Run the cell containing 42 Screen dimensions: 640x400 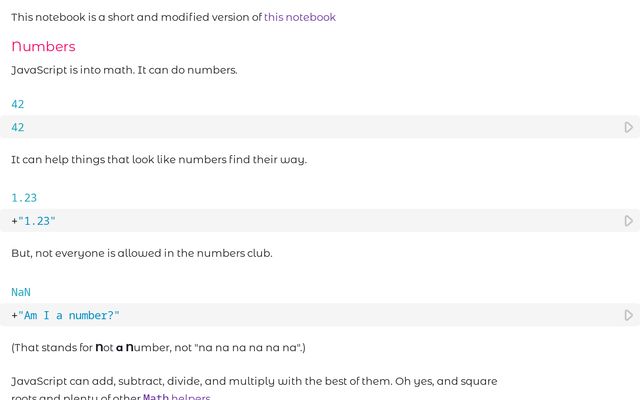click(628, 127)
